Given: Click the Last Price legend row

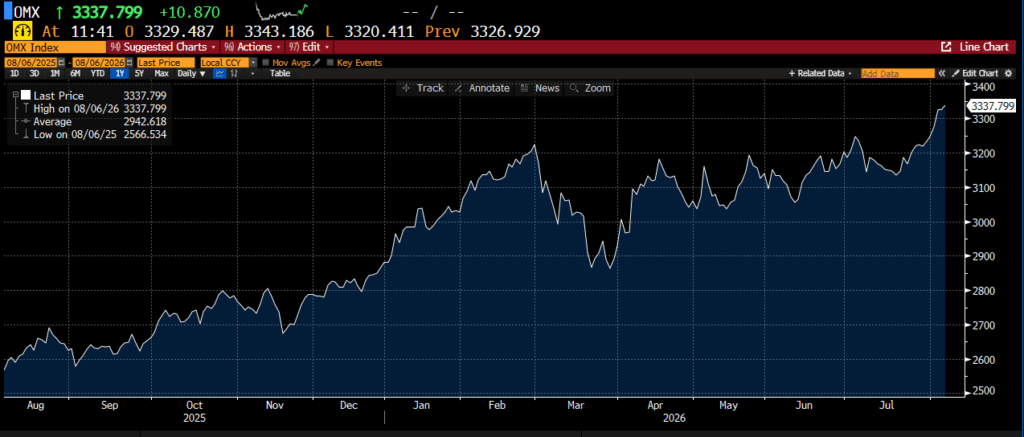Looking at the screenshot, I should (90, 95).
